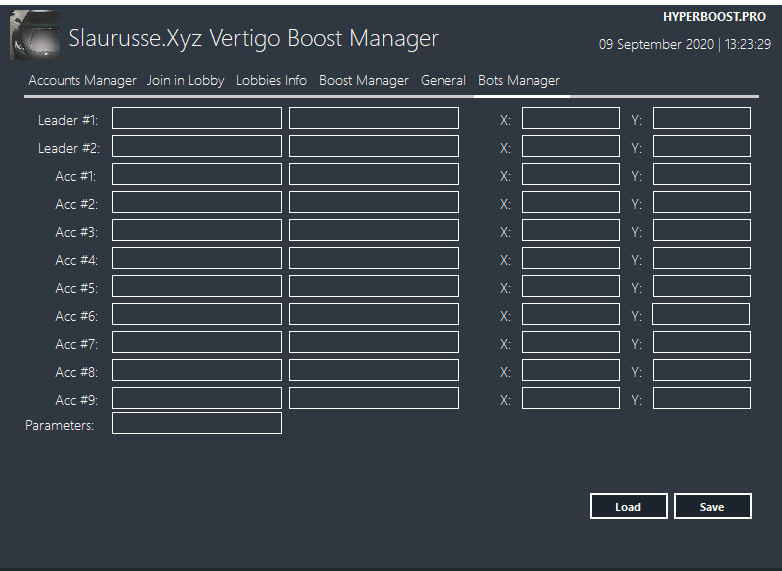The image size is (782, 571).
Task: Focus the Parameters input field
Action: (x=197, y=424)
